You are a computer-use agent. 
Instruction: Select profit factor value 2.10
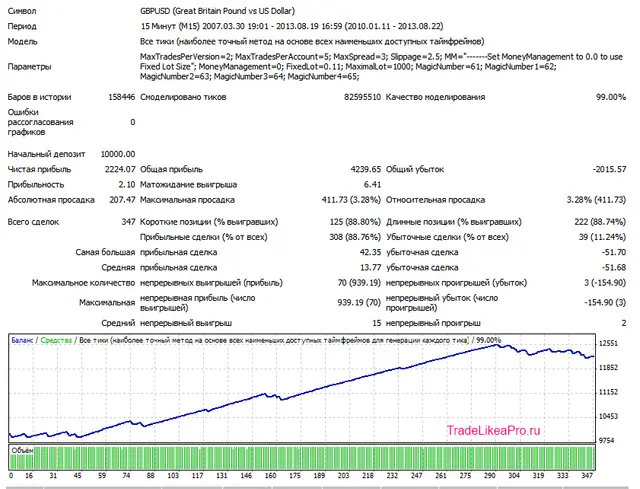[127, 185]
